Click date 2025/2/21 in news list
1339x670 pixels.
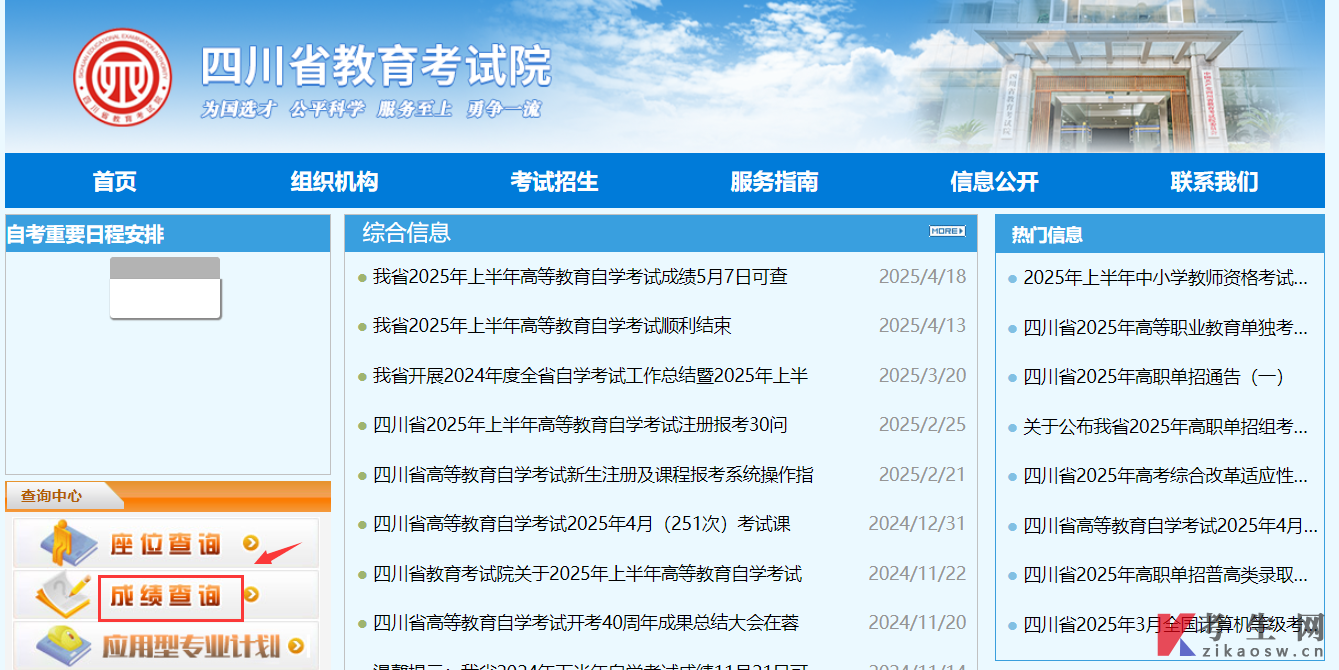click(x=922, y=475)
